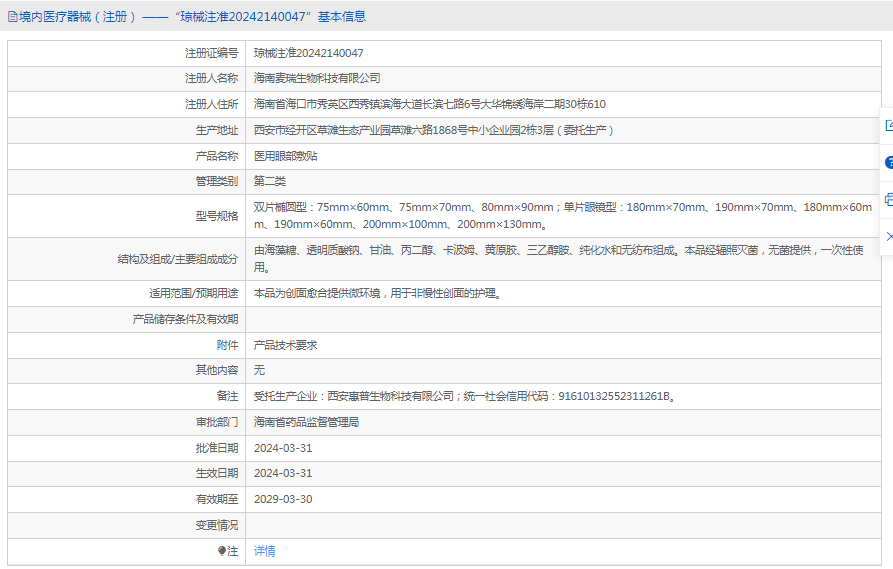Image resolution: width=893 pixels, height=569 pixels.
Task: Click the 生产地址 production address cell
Action: [x=433, y=130]
